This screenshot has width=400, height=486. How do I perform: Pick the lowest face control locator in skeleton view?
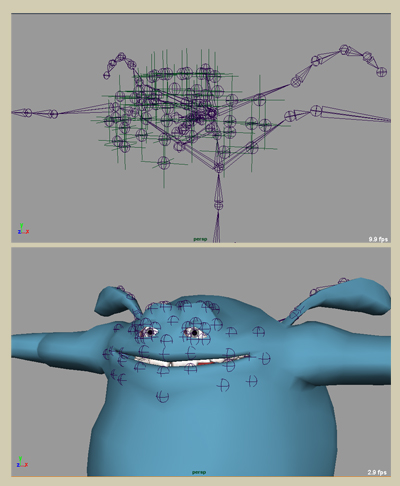[x=163, y=163]
